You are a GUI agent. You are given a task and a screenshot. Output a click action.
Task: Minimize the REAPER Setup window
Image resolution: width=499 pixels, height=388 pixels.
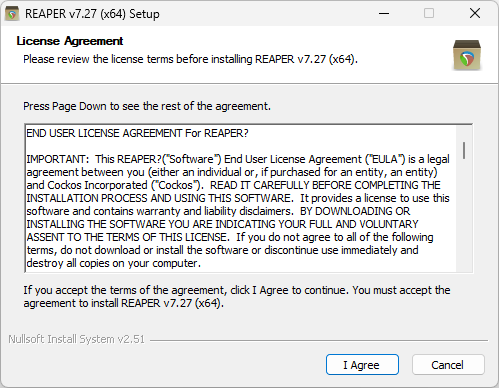click(x=384, y=14)
